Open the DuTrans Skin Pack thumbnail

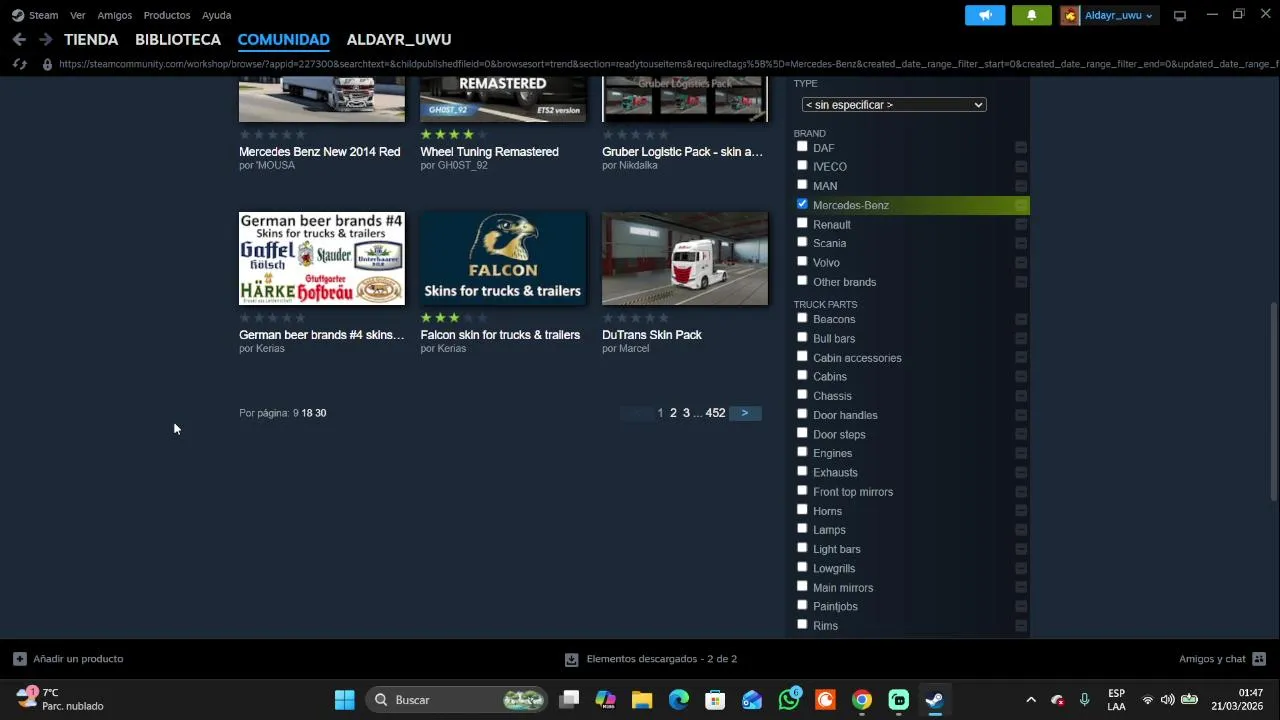(x=685, y=258)
